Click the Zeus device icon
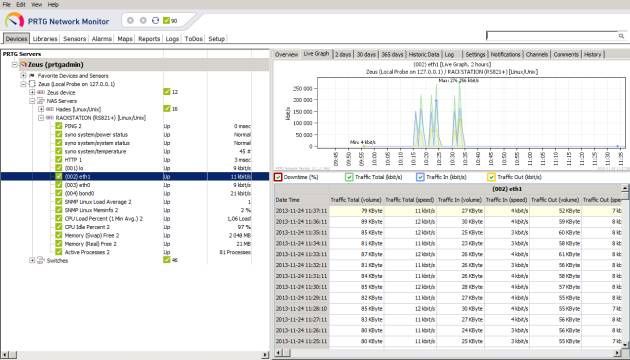 pyautogui.click(x=41, y=92)
